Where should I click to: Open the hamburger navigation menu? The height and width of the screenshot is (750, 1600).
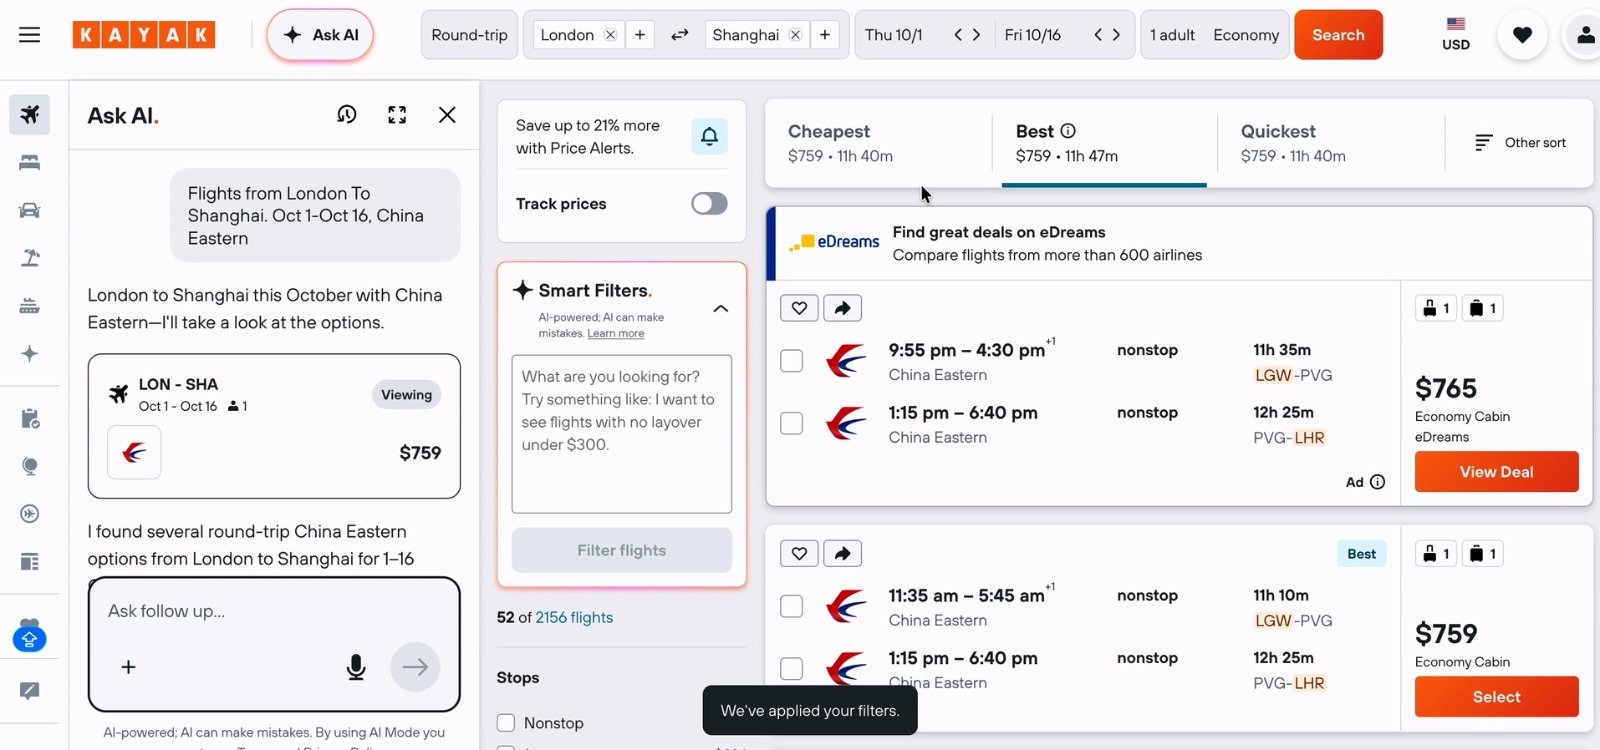pyautogui.click(x=30, y=35)
